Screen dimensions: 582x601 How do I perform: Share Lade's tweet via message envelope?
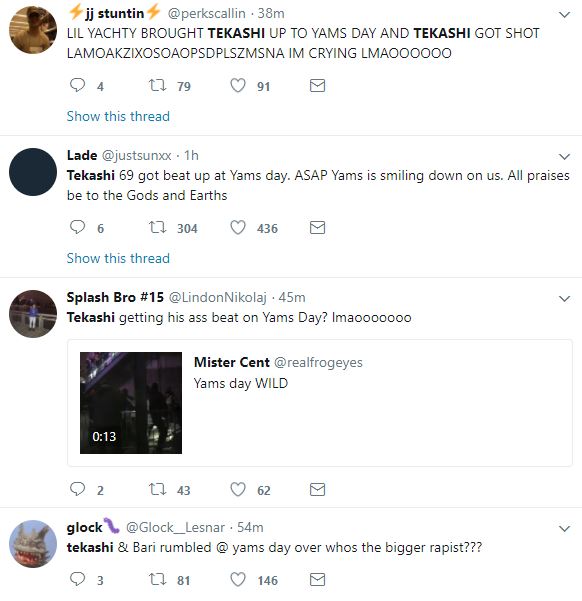[x=317, y=228]
